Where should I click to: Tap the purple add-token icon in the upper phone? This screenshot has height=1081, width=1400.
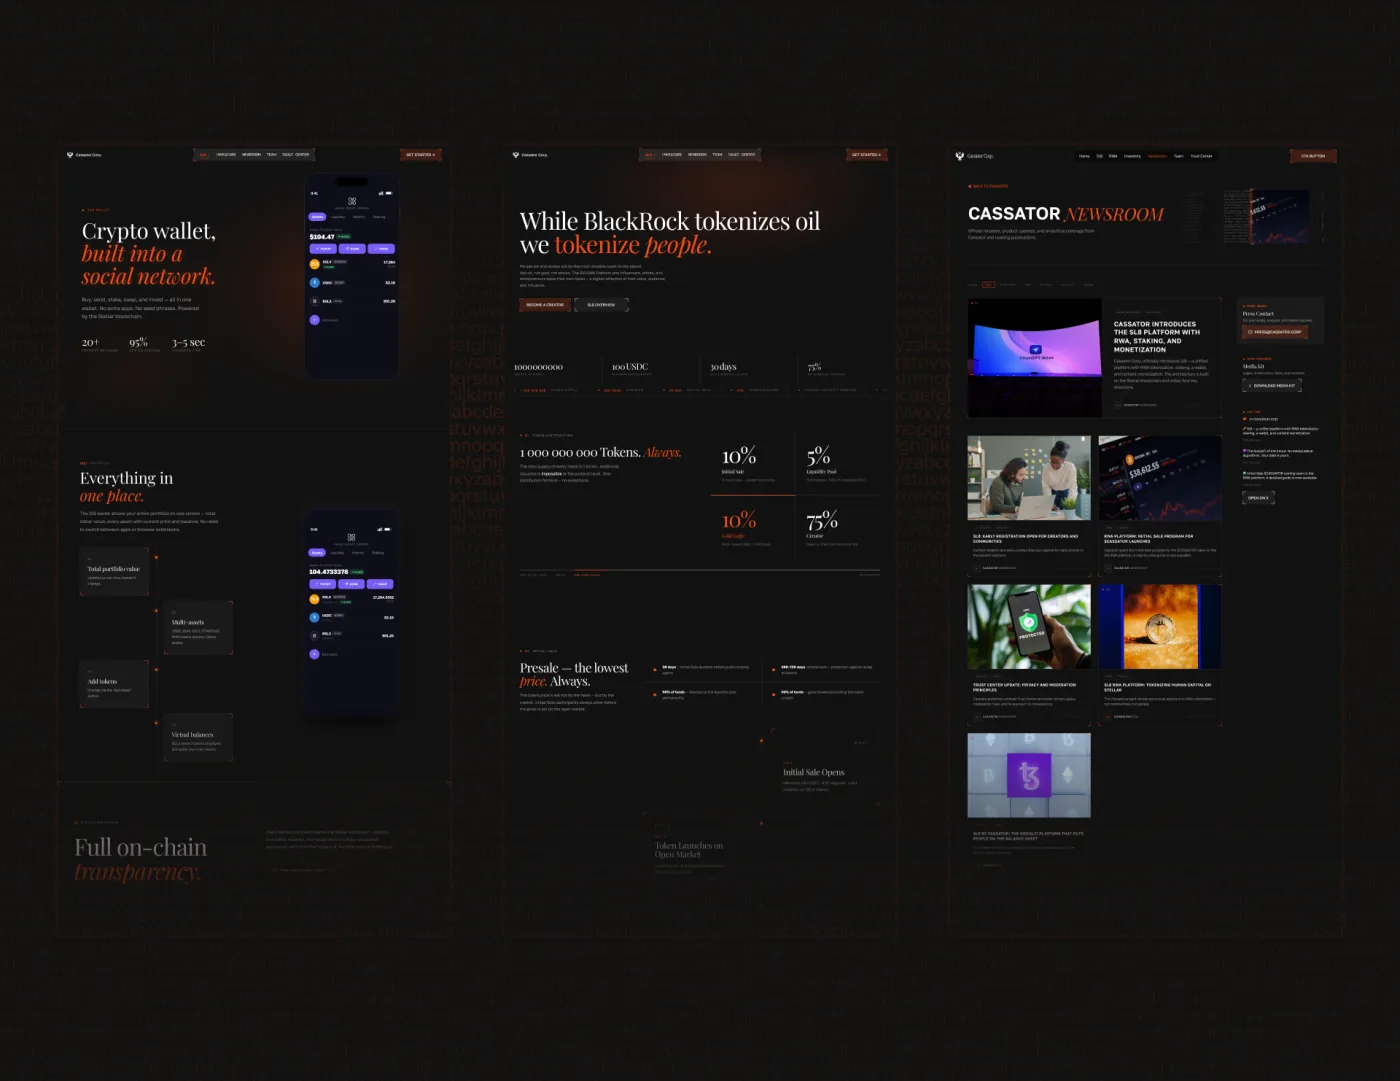tap(314, 320)
